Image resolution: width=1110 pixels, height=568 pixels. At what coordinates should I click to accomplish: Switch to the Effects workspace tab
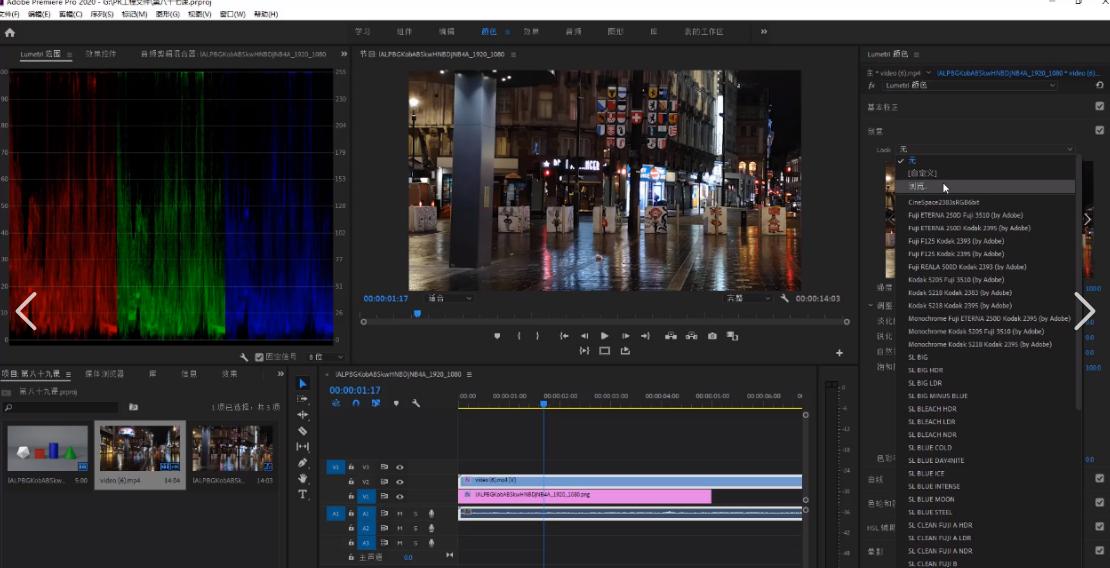(531, 32)
